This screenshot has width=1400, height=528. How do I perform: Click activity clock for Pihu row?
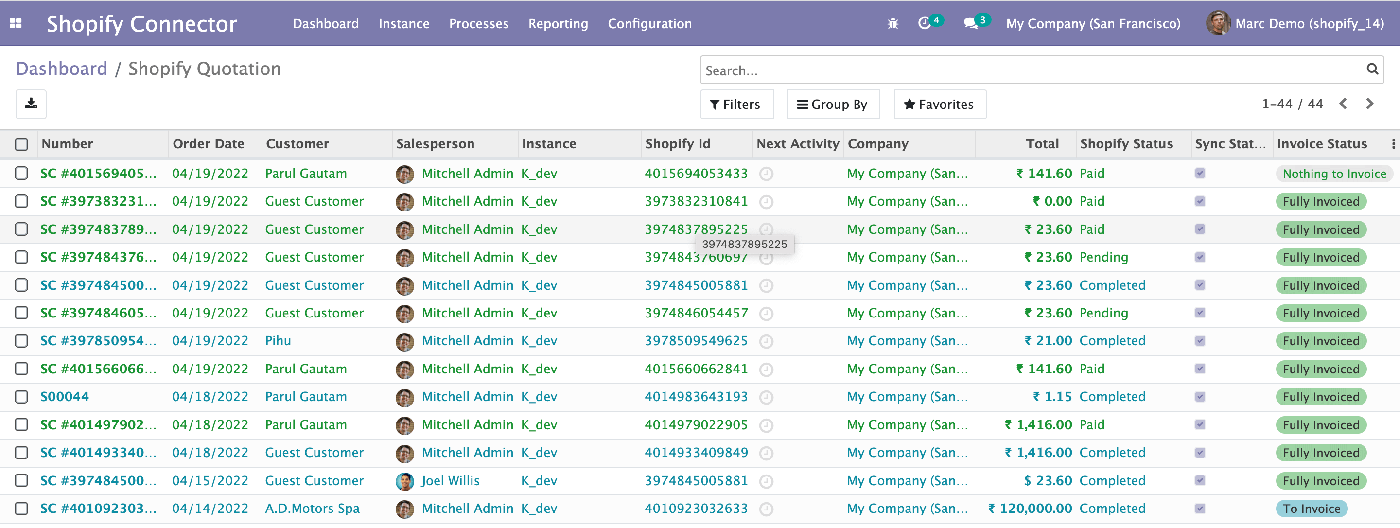(766, 341)
